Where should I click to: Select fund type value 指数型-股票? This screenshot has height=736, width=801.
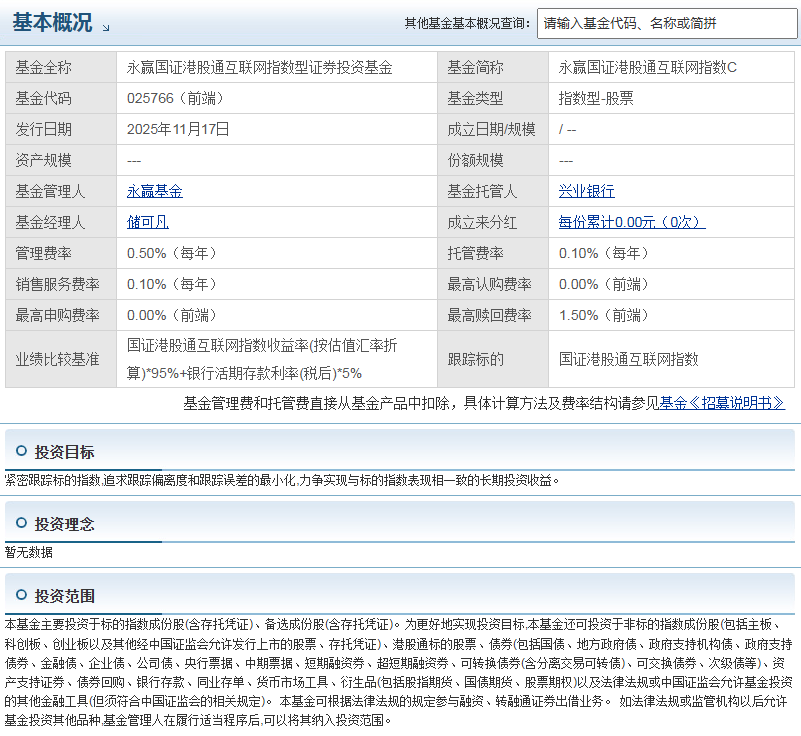click(x=596, y=98)
